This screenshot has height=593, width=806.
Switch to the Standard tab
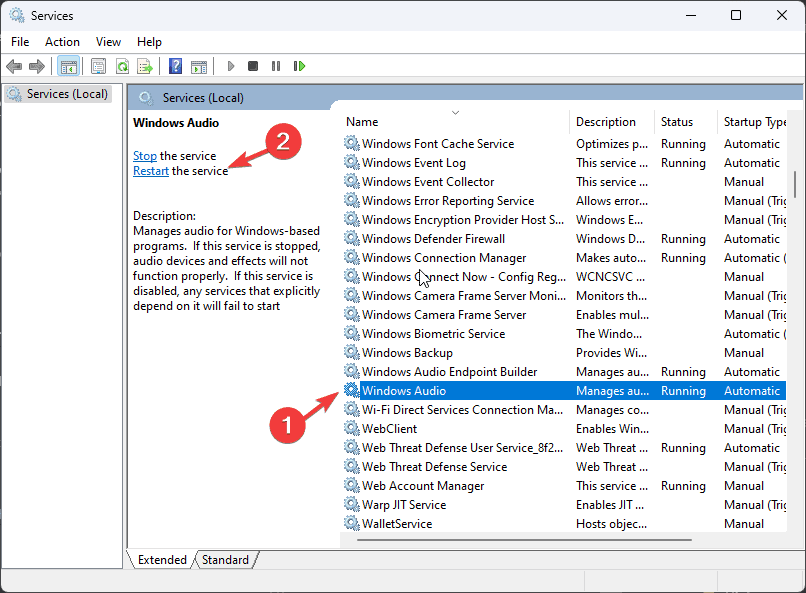(225, 560)
